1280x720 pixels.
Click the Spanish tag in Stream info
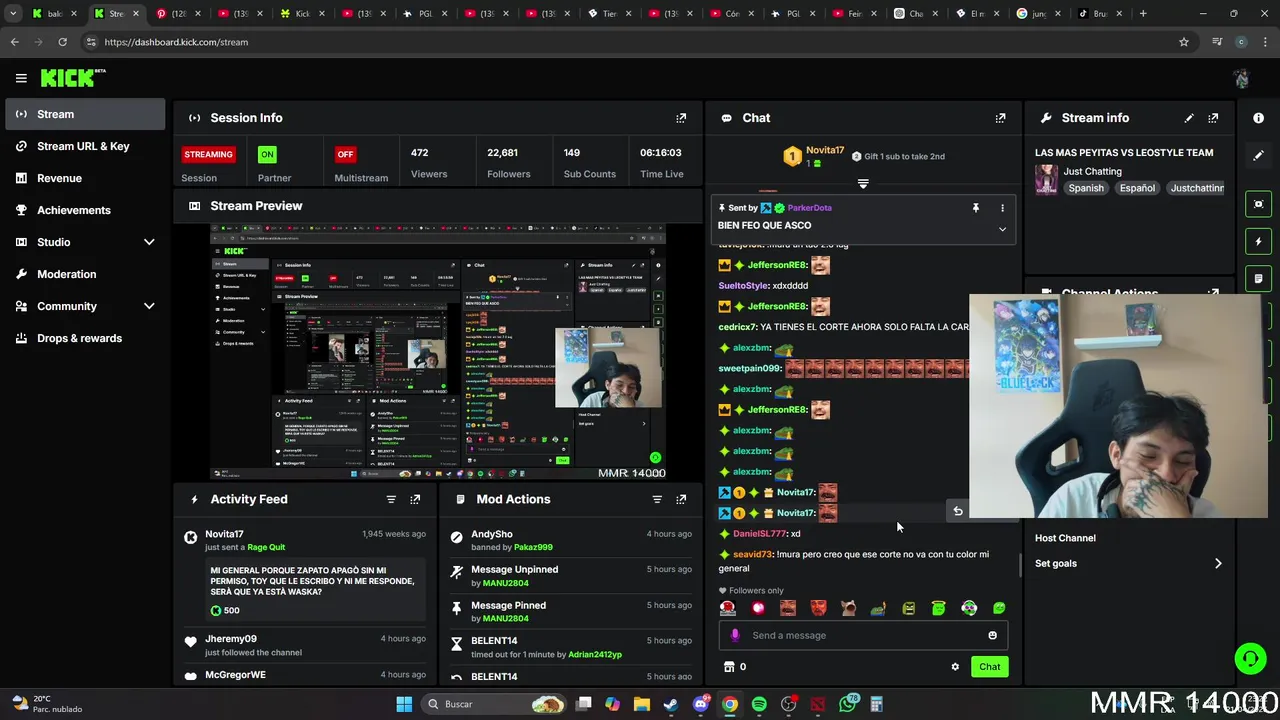coord(1086,188)
